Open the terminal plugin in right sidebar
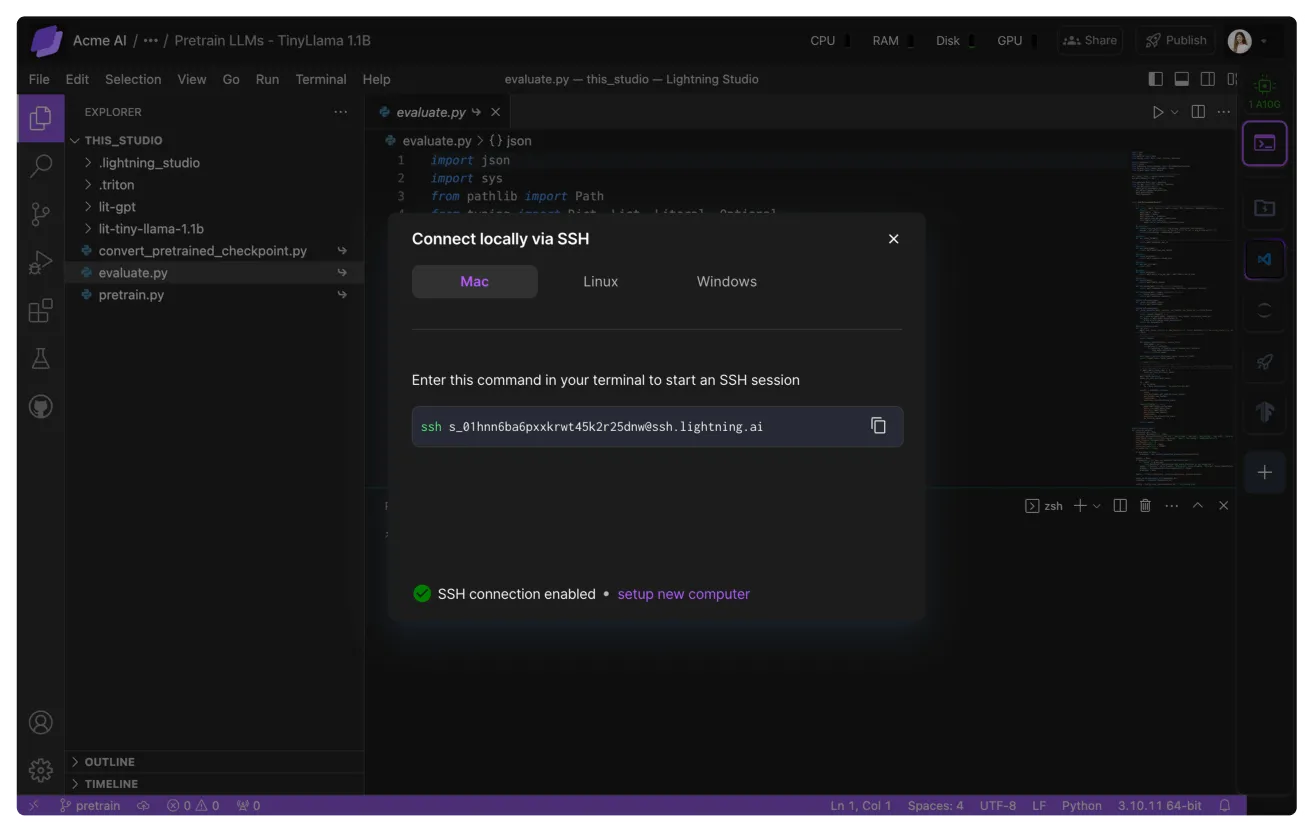 [x=1264, y=143]
